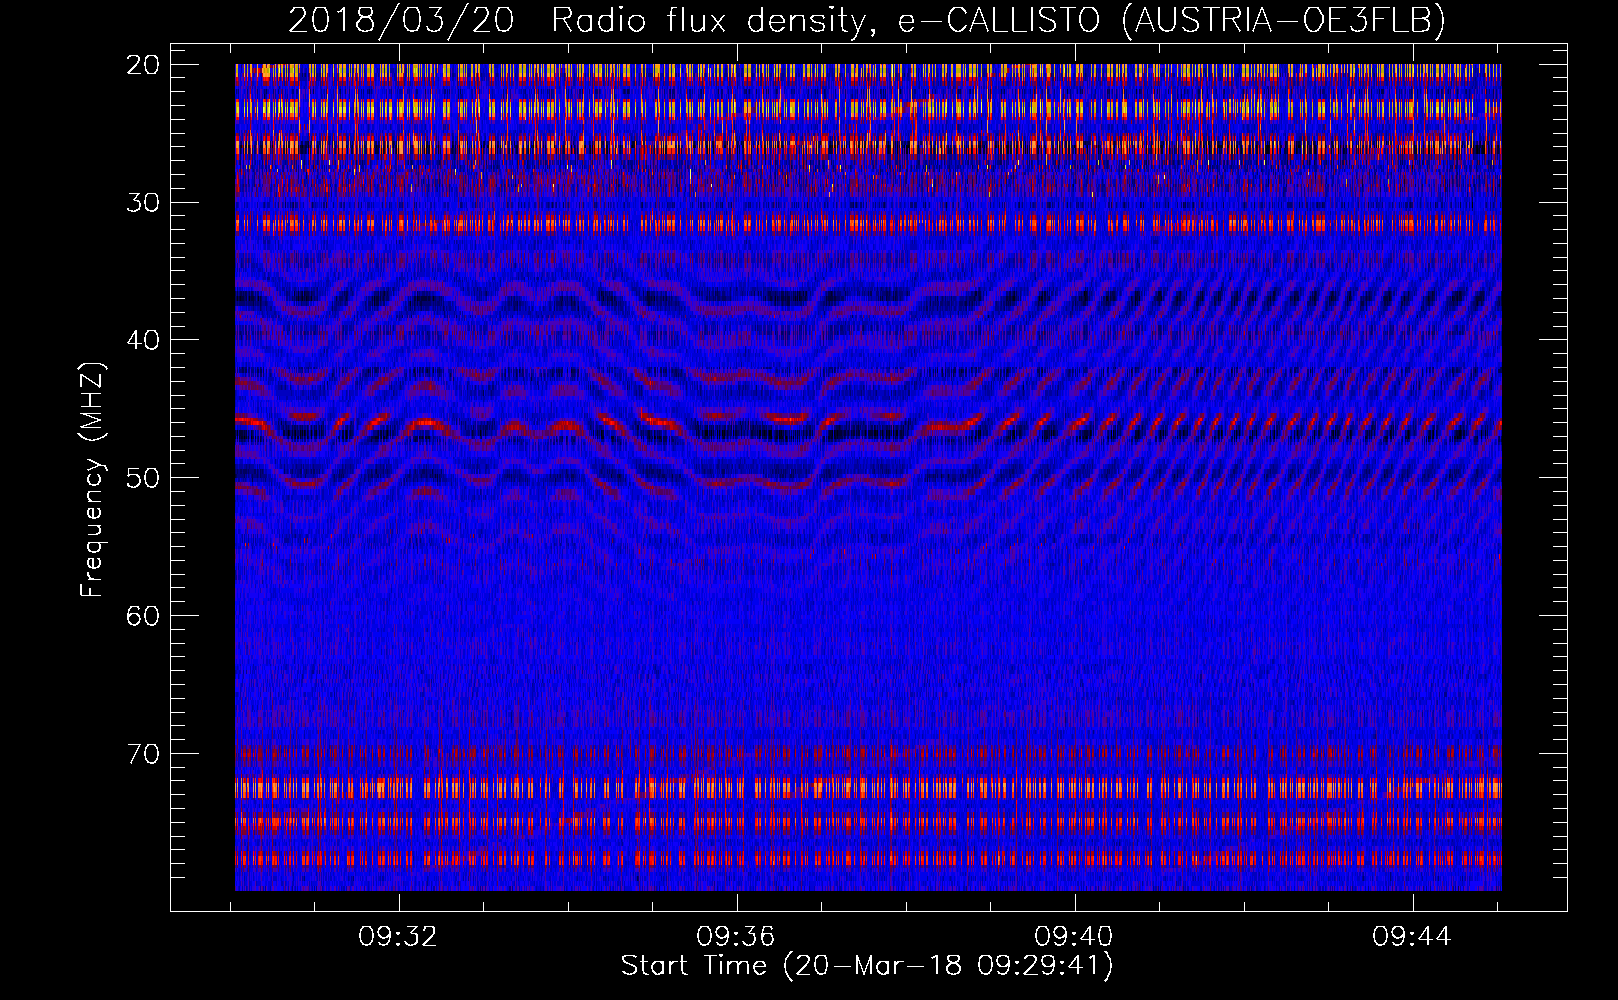Click the "Start Time (20-Mar-18 09:29:41)" label

[x=867, y=966]
